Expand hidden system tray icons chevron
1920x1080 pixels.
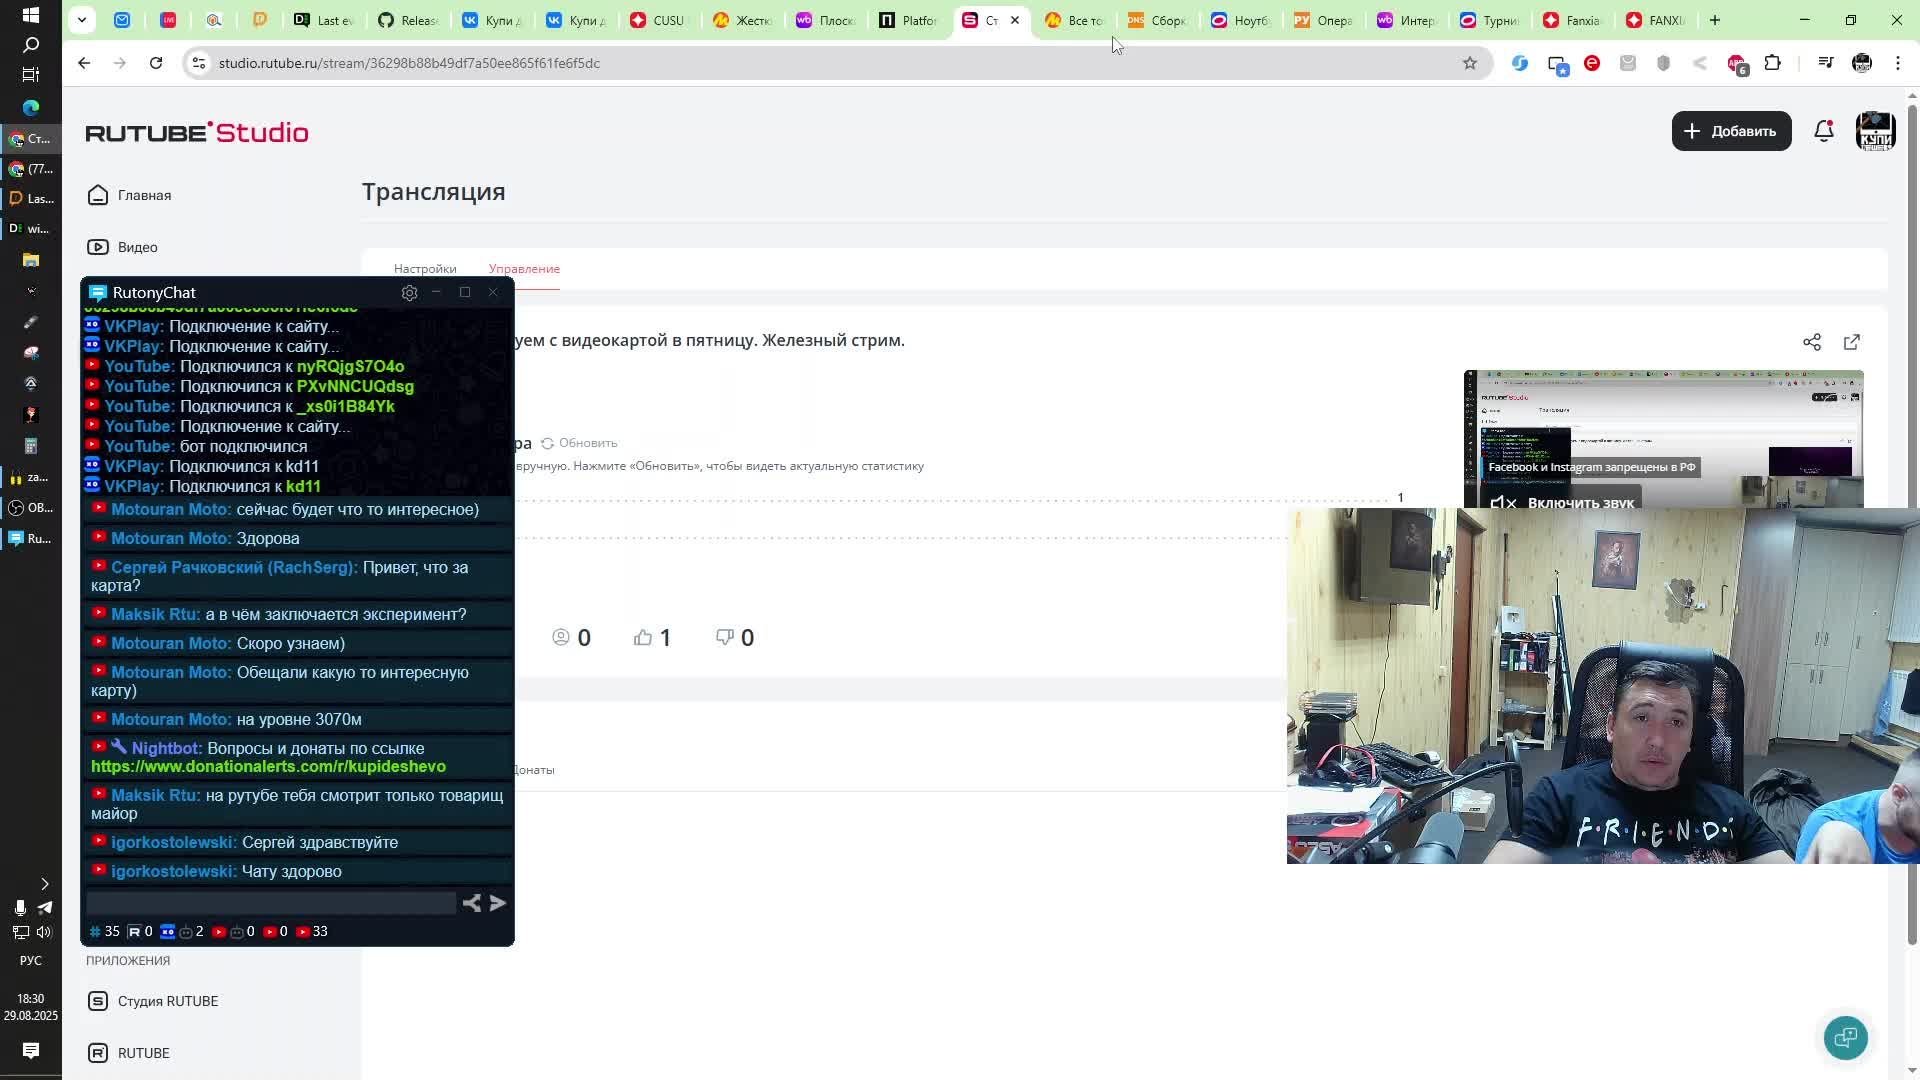pyautogui.click(x=44, y=884)
